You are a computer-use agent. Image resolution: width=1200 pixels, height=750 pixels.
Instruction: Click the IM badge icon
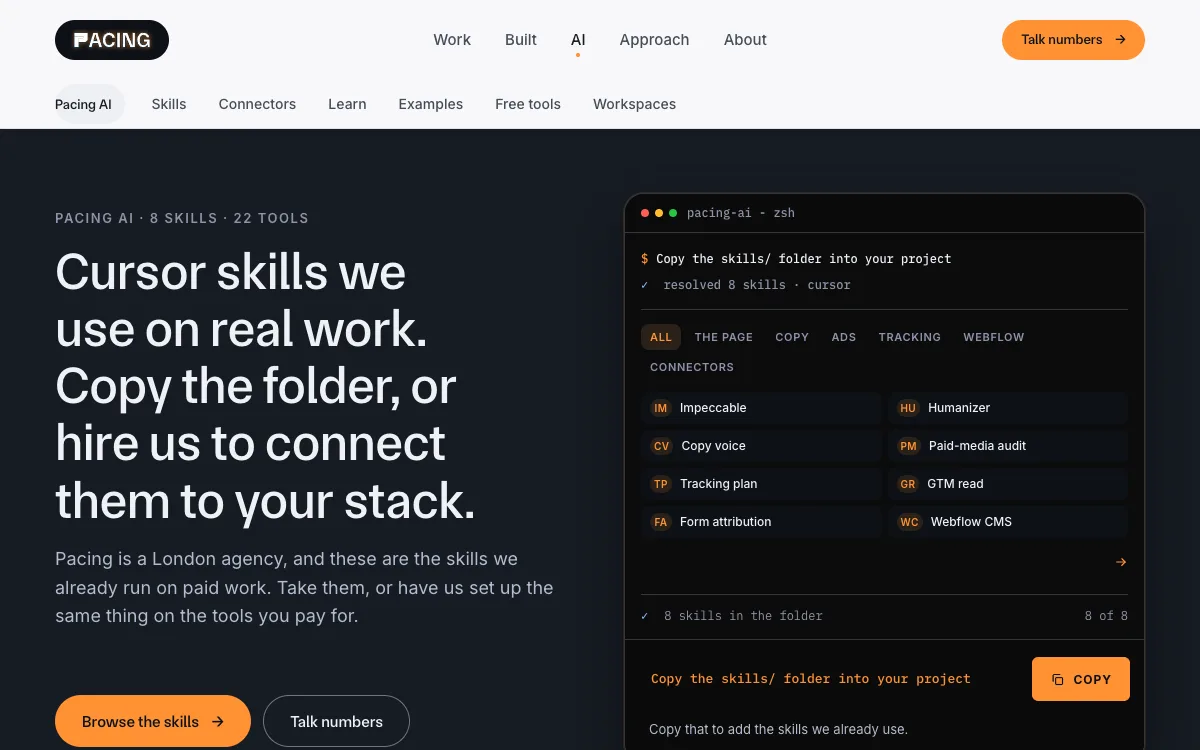tap(660, 408)
